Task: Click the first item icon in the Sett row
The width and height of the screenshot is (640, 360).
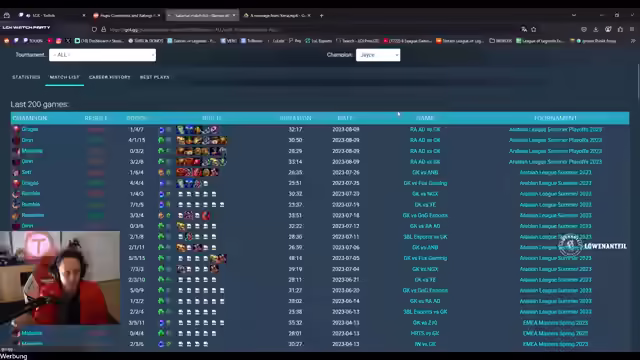Action: [x=180, y=173]
